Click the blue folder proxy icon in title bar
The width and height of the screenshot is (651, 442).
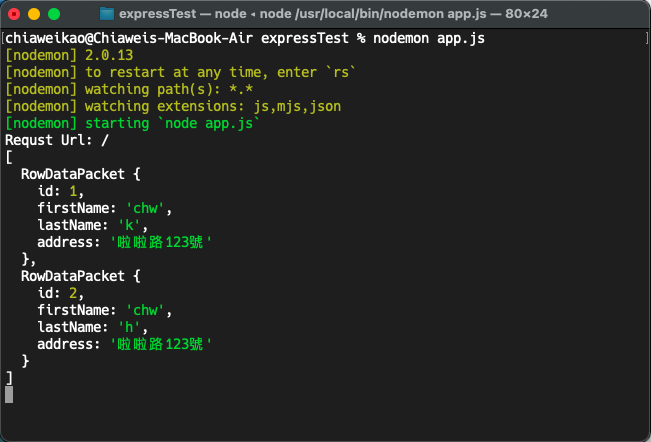[107, 14]
